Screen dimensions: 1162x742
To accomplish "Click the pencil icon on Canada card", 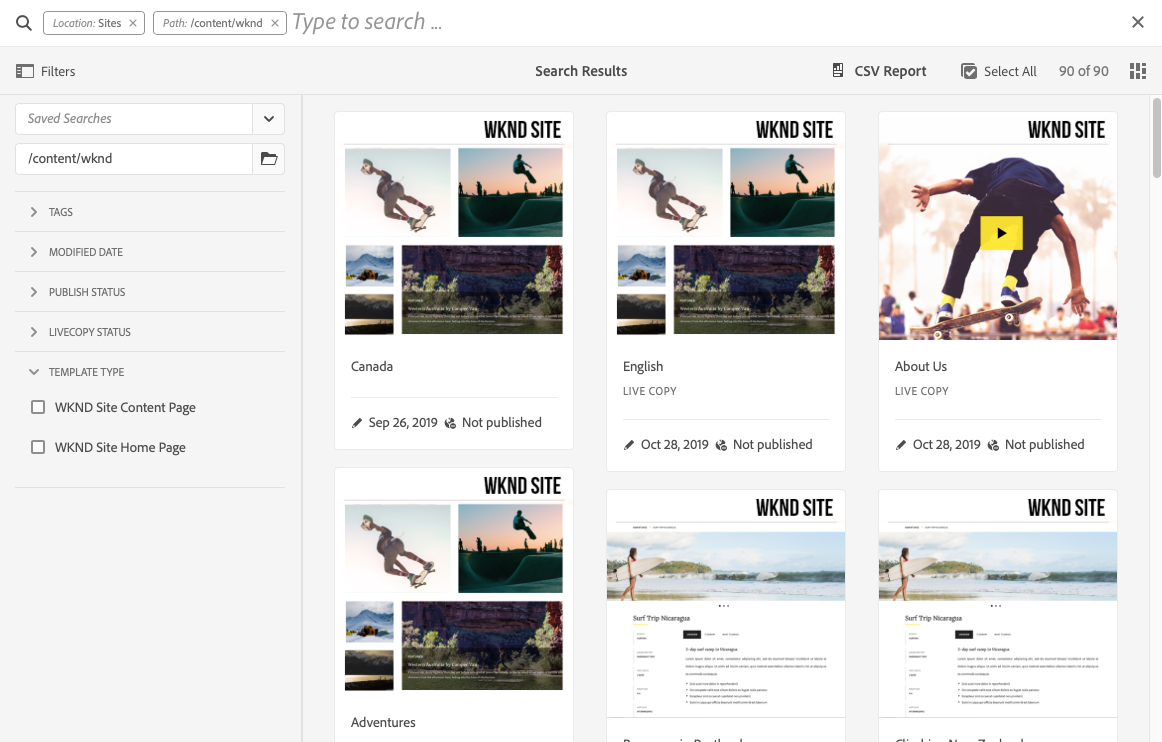I will tap(356, 423).
